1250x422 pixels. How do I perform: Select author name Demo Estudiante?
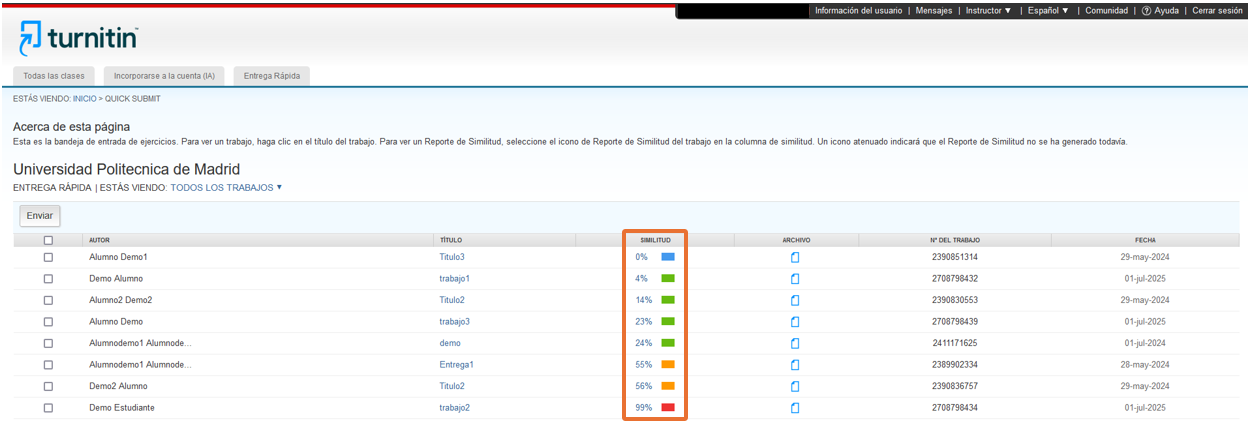[x=122, y=408]
